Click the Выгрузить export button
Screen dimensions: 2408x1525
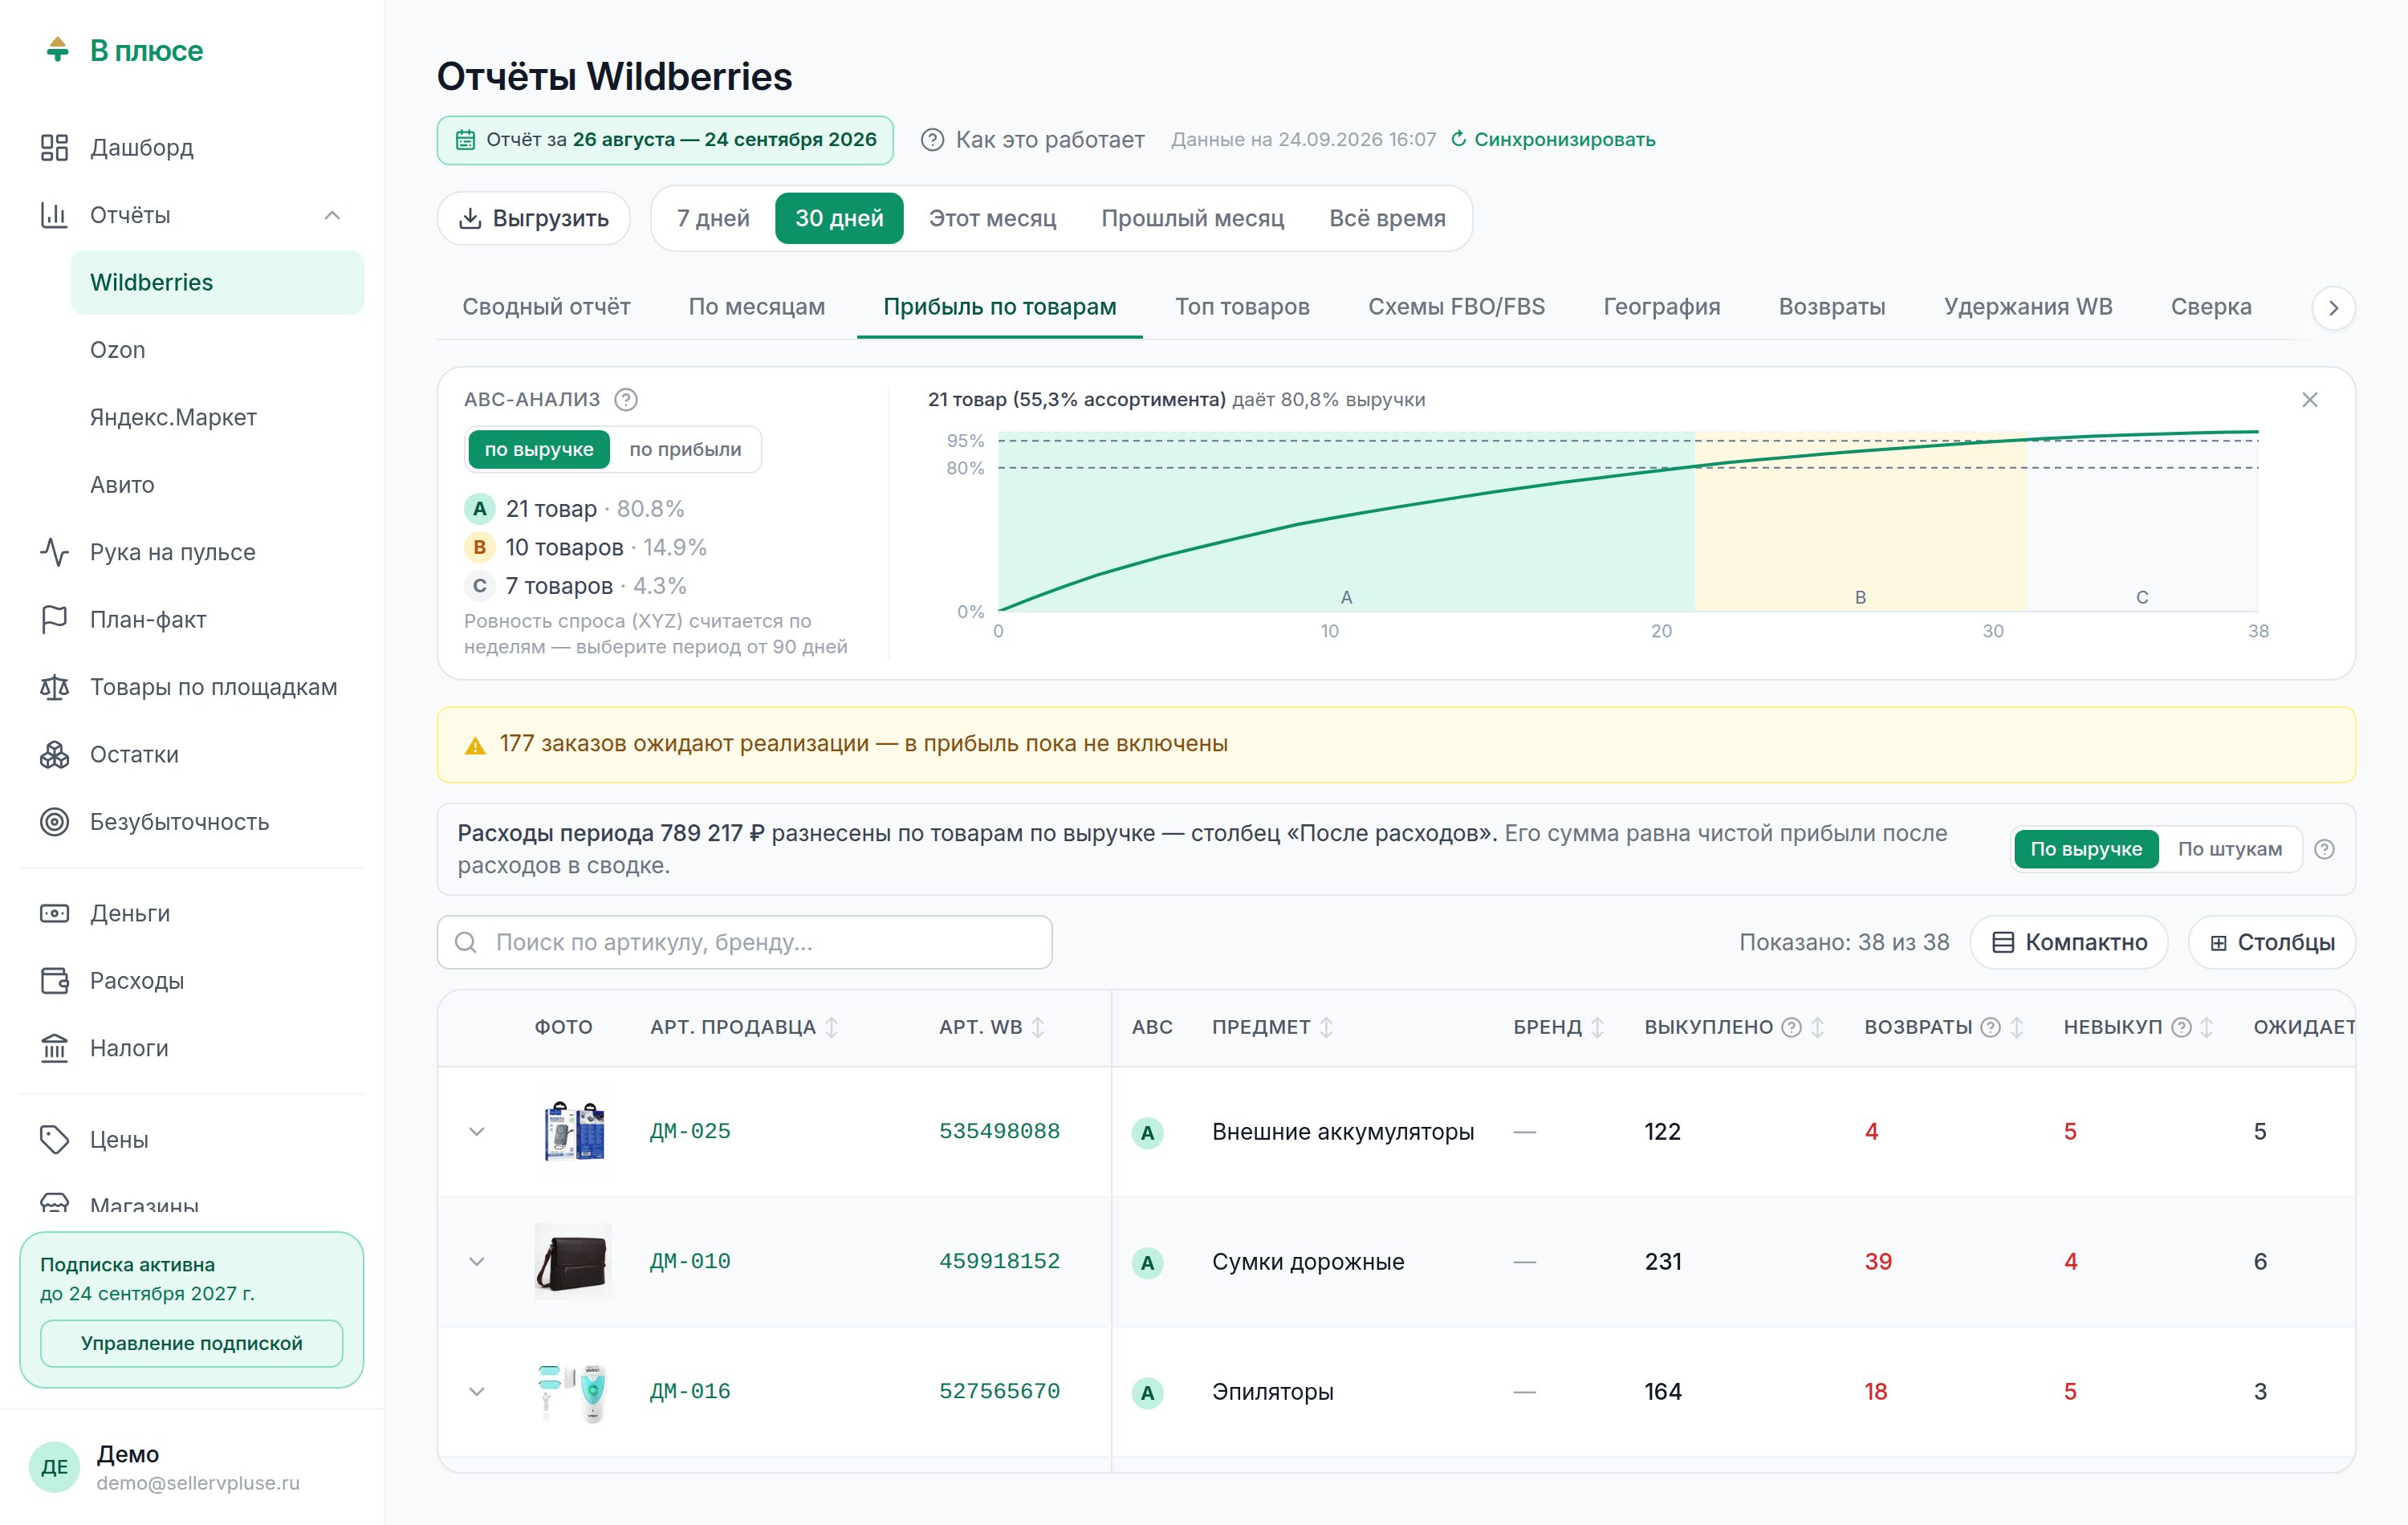(534, 218)
